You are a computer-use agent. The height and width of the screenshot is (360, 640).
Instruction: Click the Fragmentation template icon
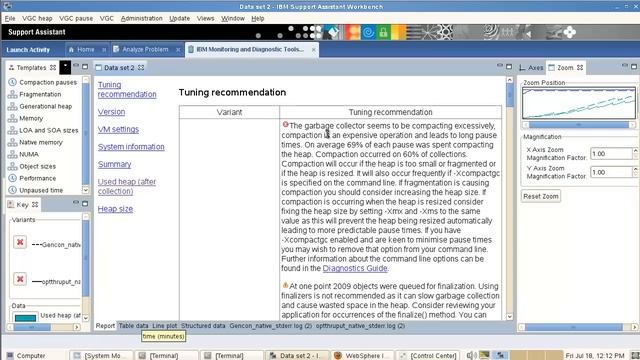[13, 94]
